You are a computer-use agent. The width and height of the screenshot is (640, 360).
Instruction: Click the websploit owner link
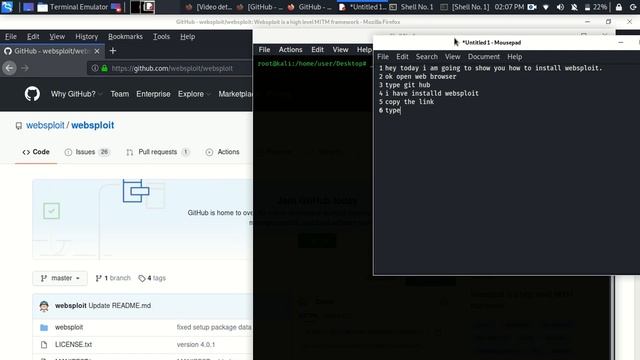pyautogui.click(x=45, y=125)
